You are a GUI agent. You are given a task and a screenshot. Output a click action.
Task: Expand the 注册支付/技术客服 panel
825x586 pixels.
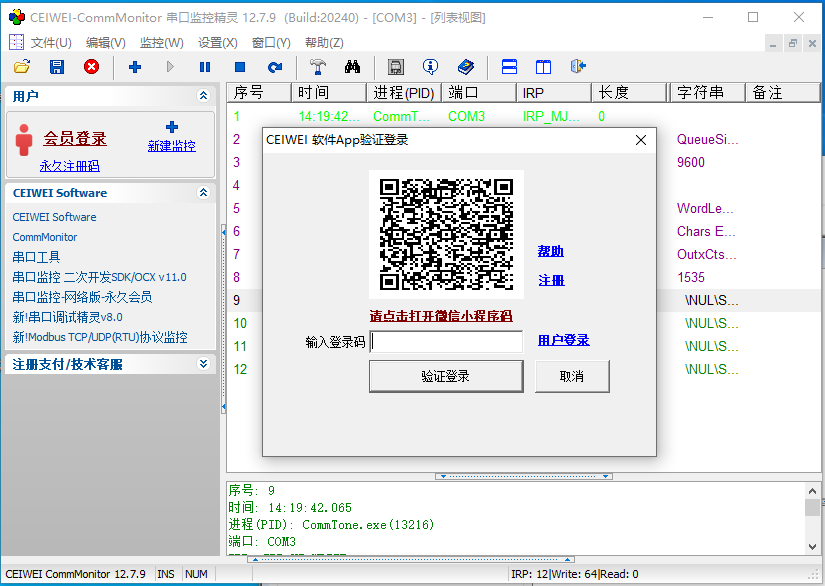(203, 363)
